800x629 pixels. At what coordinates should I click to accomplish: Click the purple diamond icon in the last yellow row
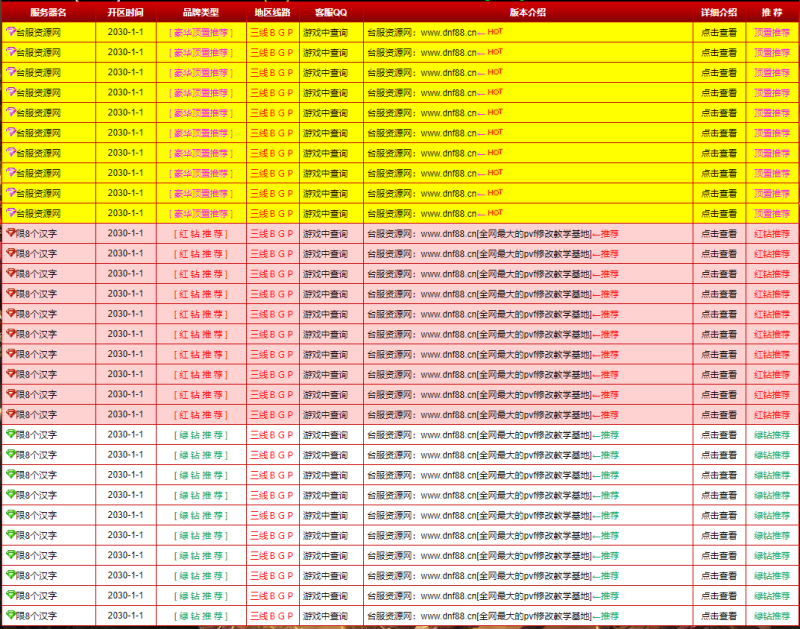pos(11,213)
